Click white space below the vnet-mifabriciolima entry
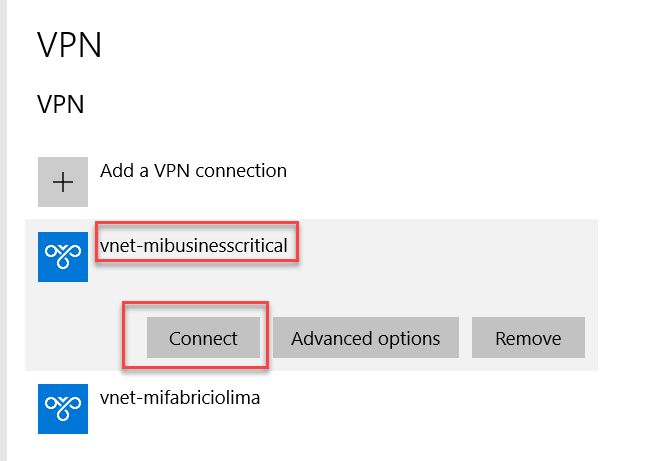The width and height of the screenshot is (667, 461). (x=300, y=448)
